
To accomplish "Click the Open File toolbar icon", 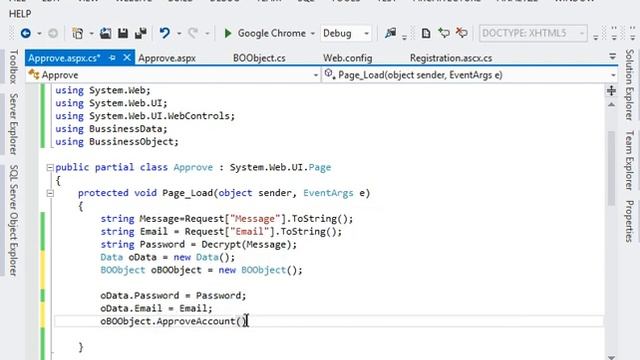I will [x=105, y=33].
